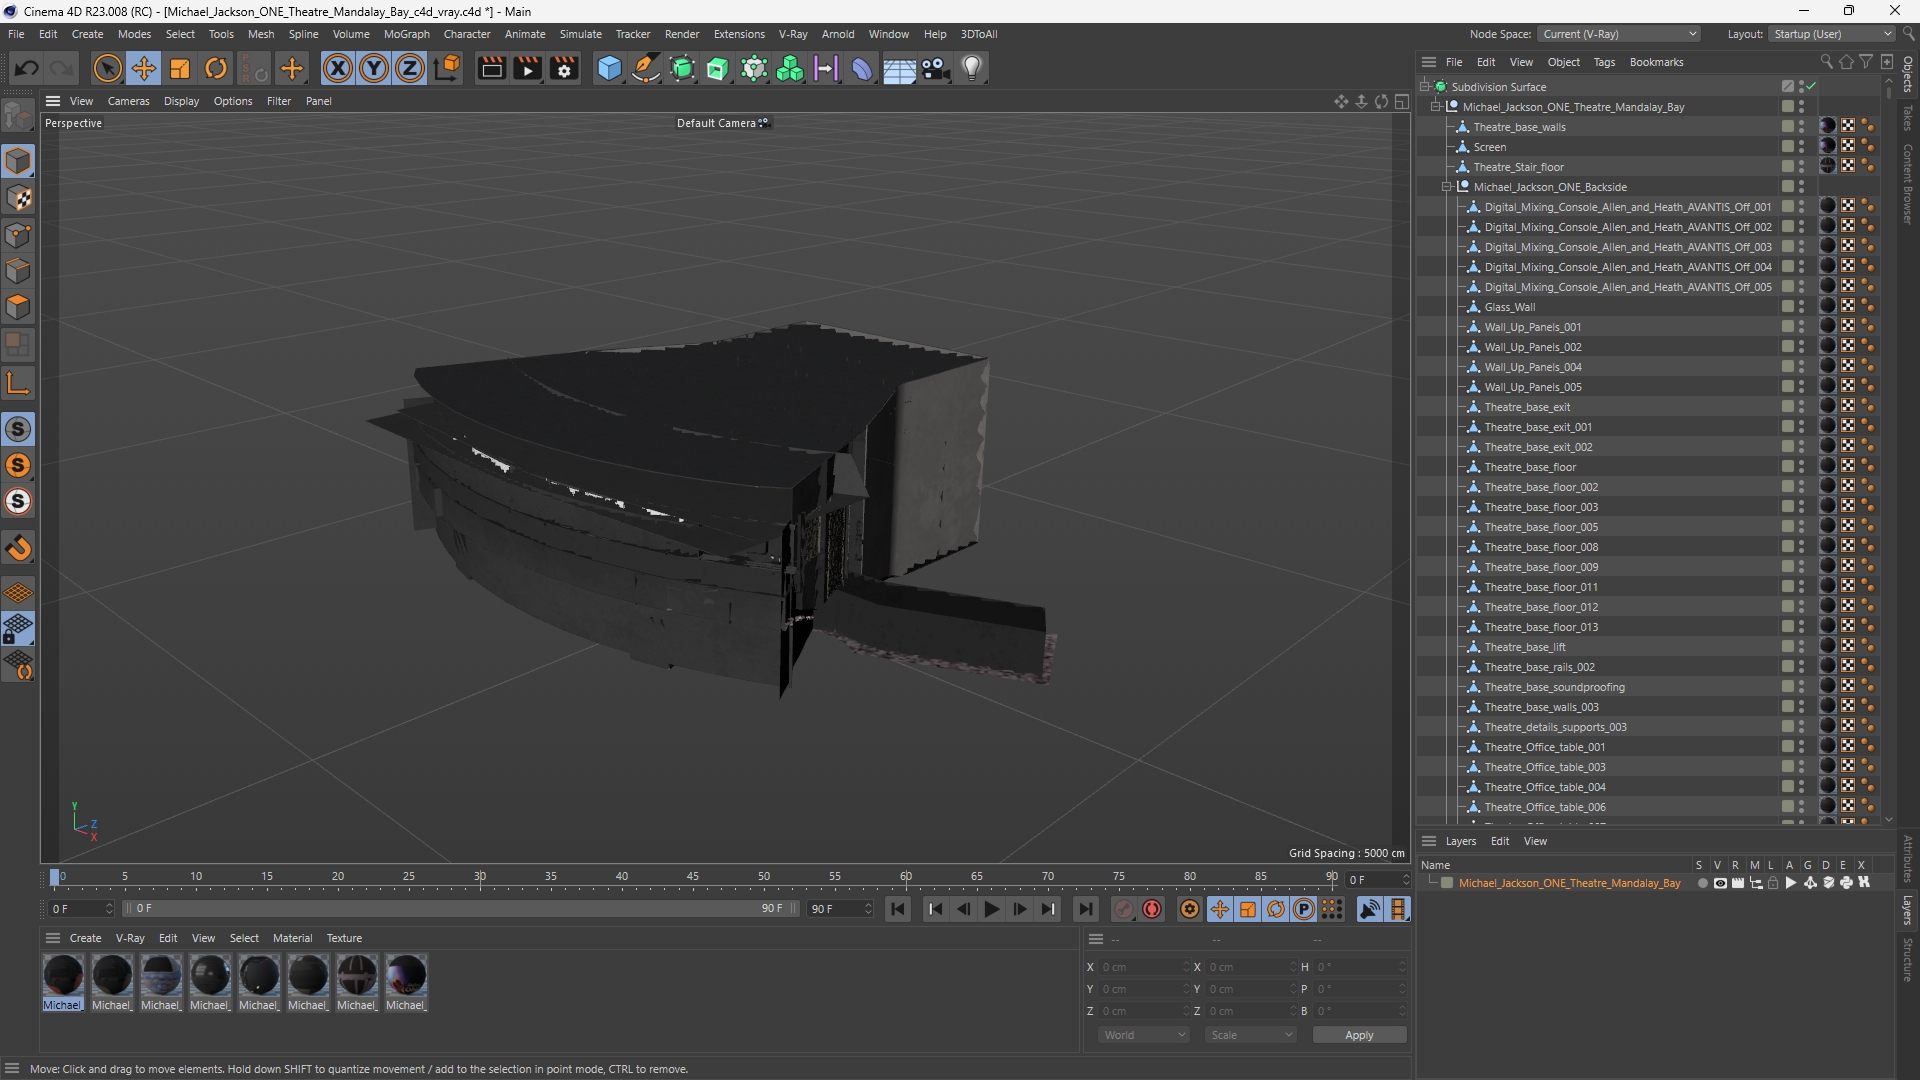The image size is (1920, 1080).
Task: Click the end frame 90 F field
Action: point(840,909)
